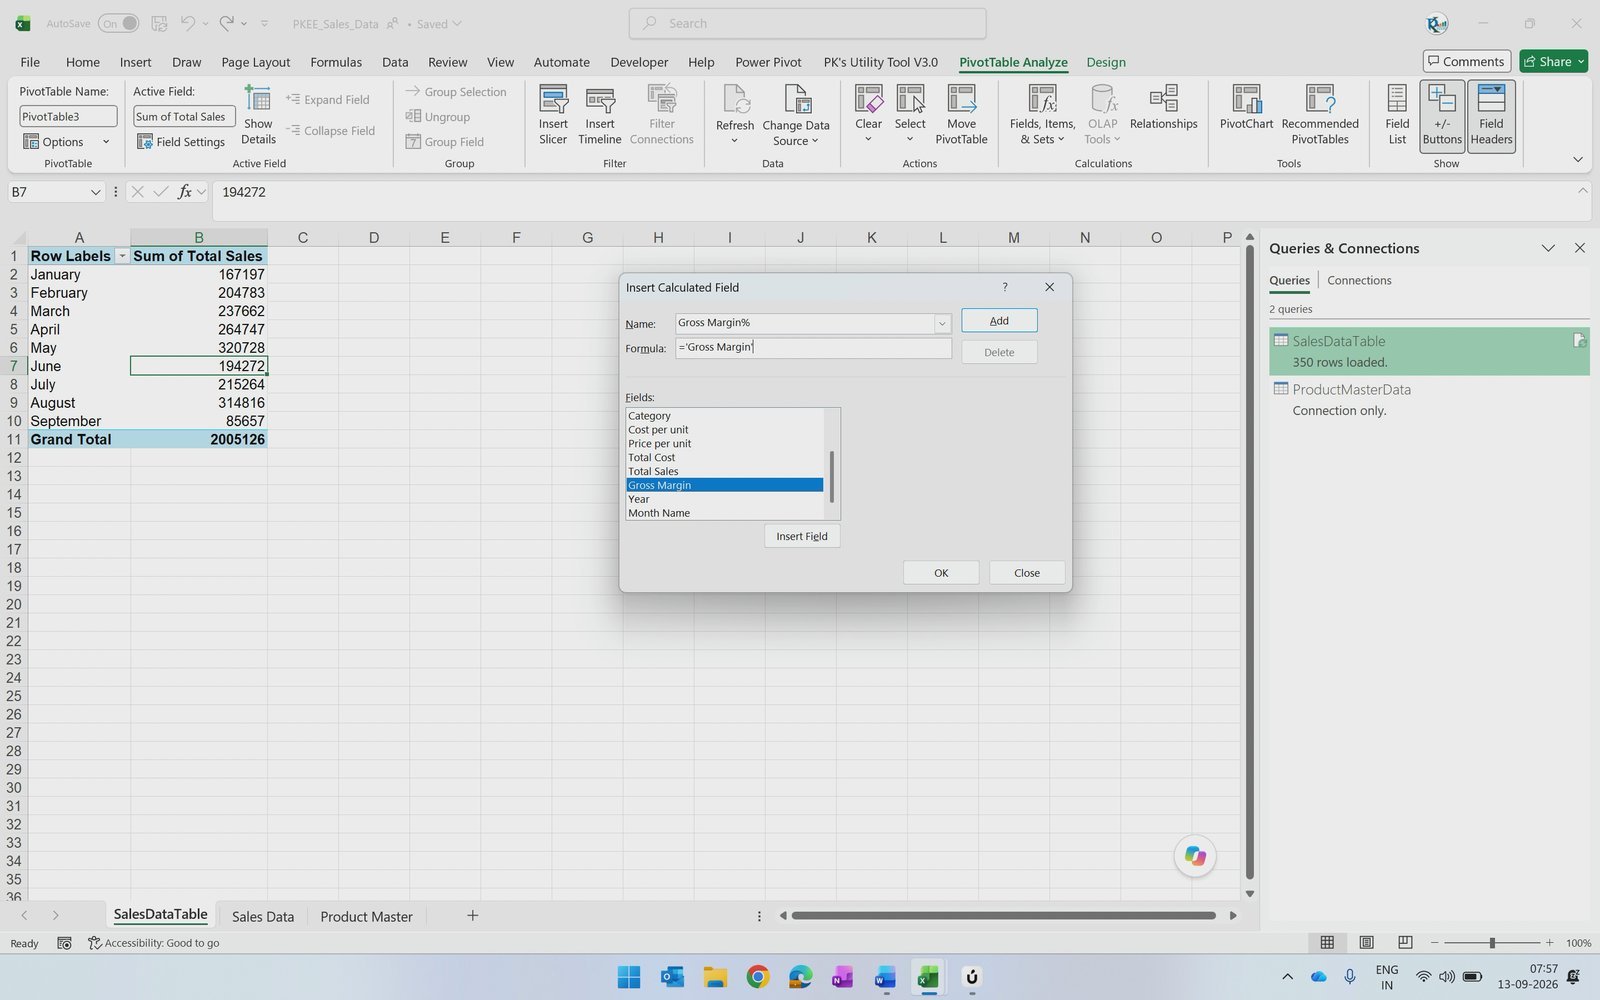This screenshot has width=1600, height=1000.
Task: Click the Search box in title bar
Action: [x=808, y=23]
